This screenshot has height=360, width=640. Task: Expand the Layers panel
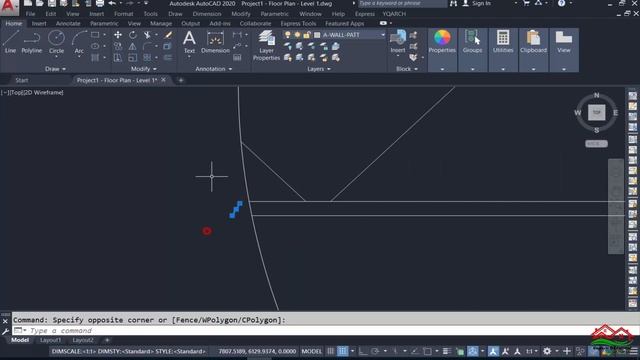coord(319,69)
